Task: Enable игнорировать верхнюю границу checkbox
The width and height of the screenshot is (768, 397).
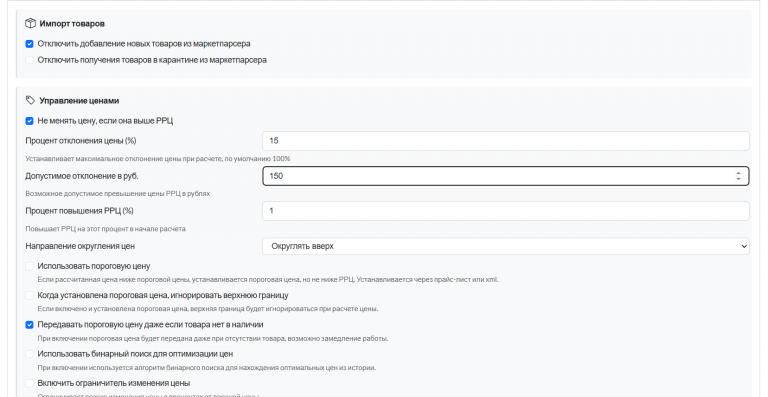Action: point(29,295)
